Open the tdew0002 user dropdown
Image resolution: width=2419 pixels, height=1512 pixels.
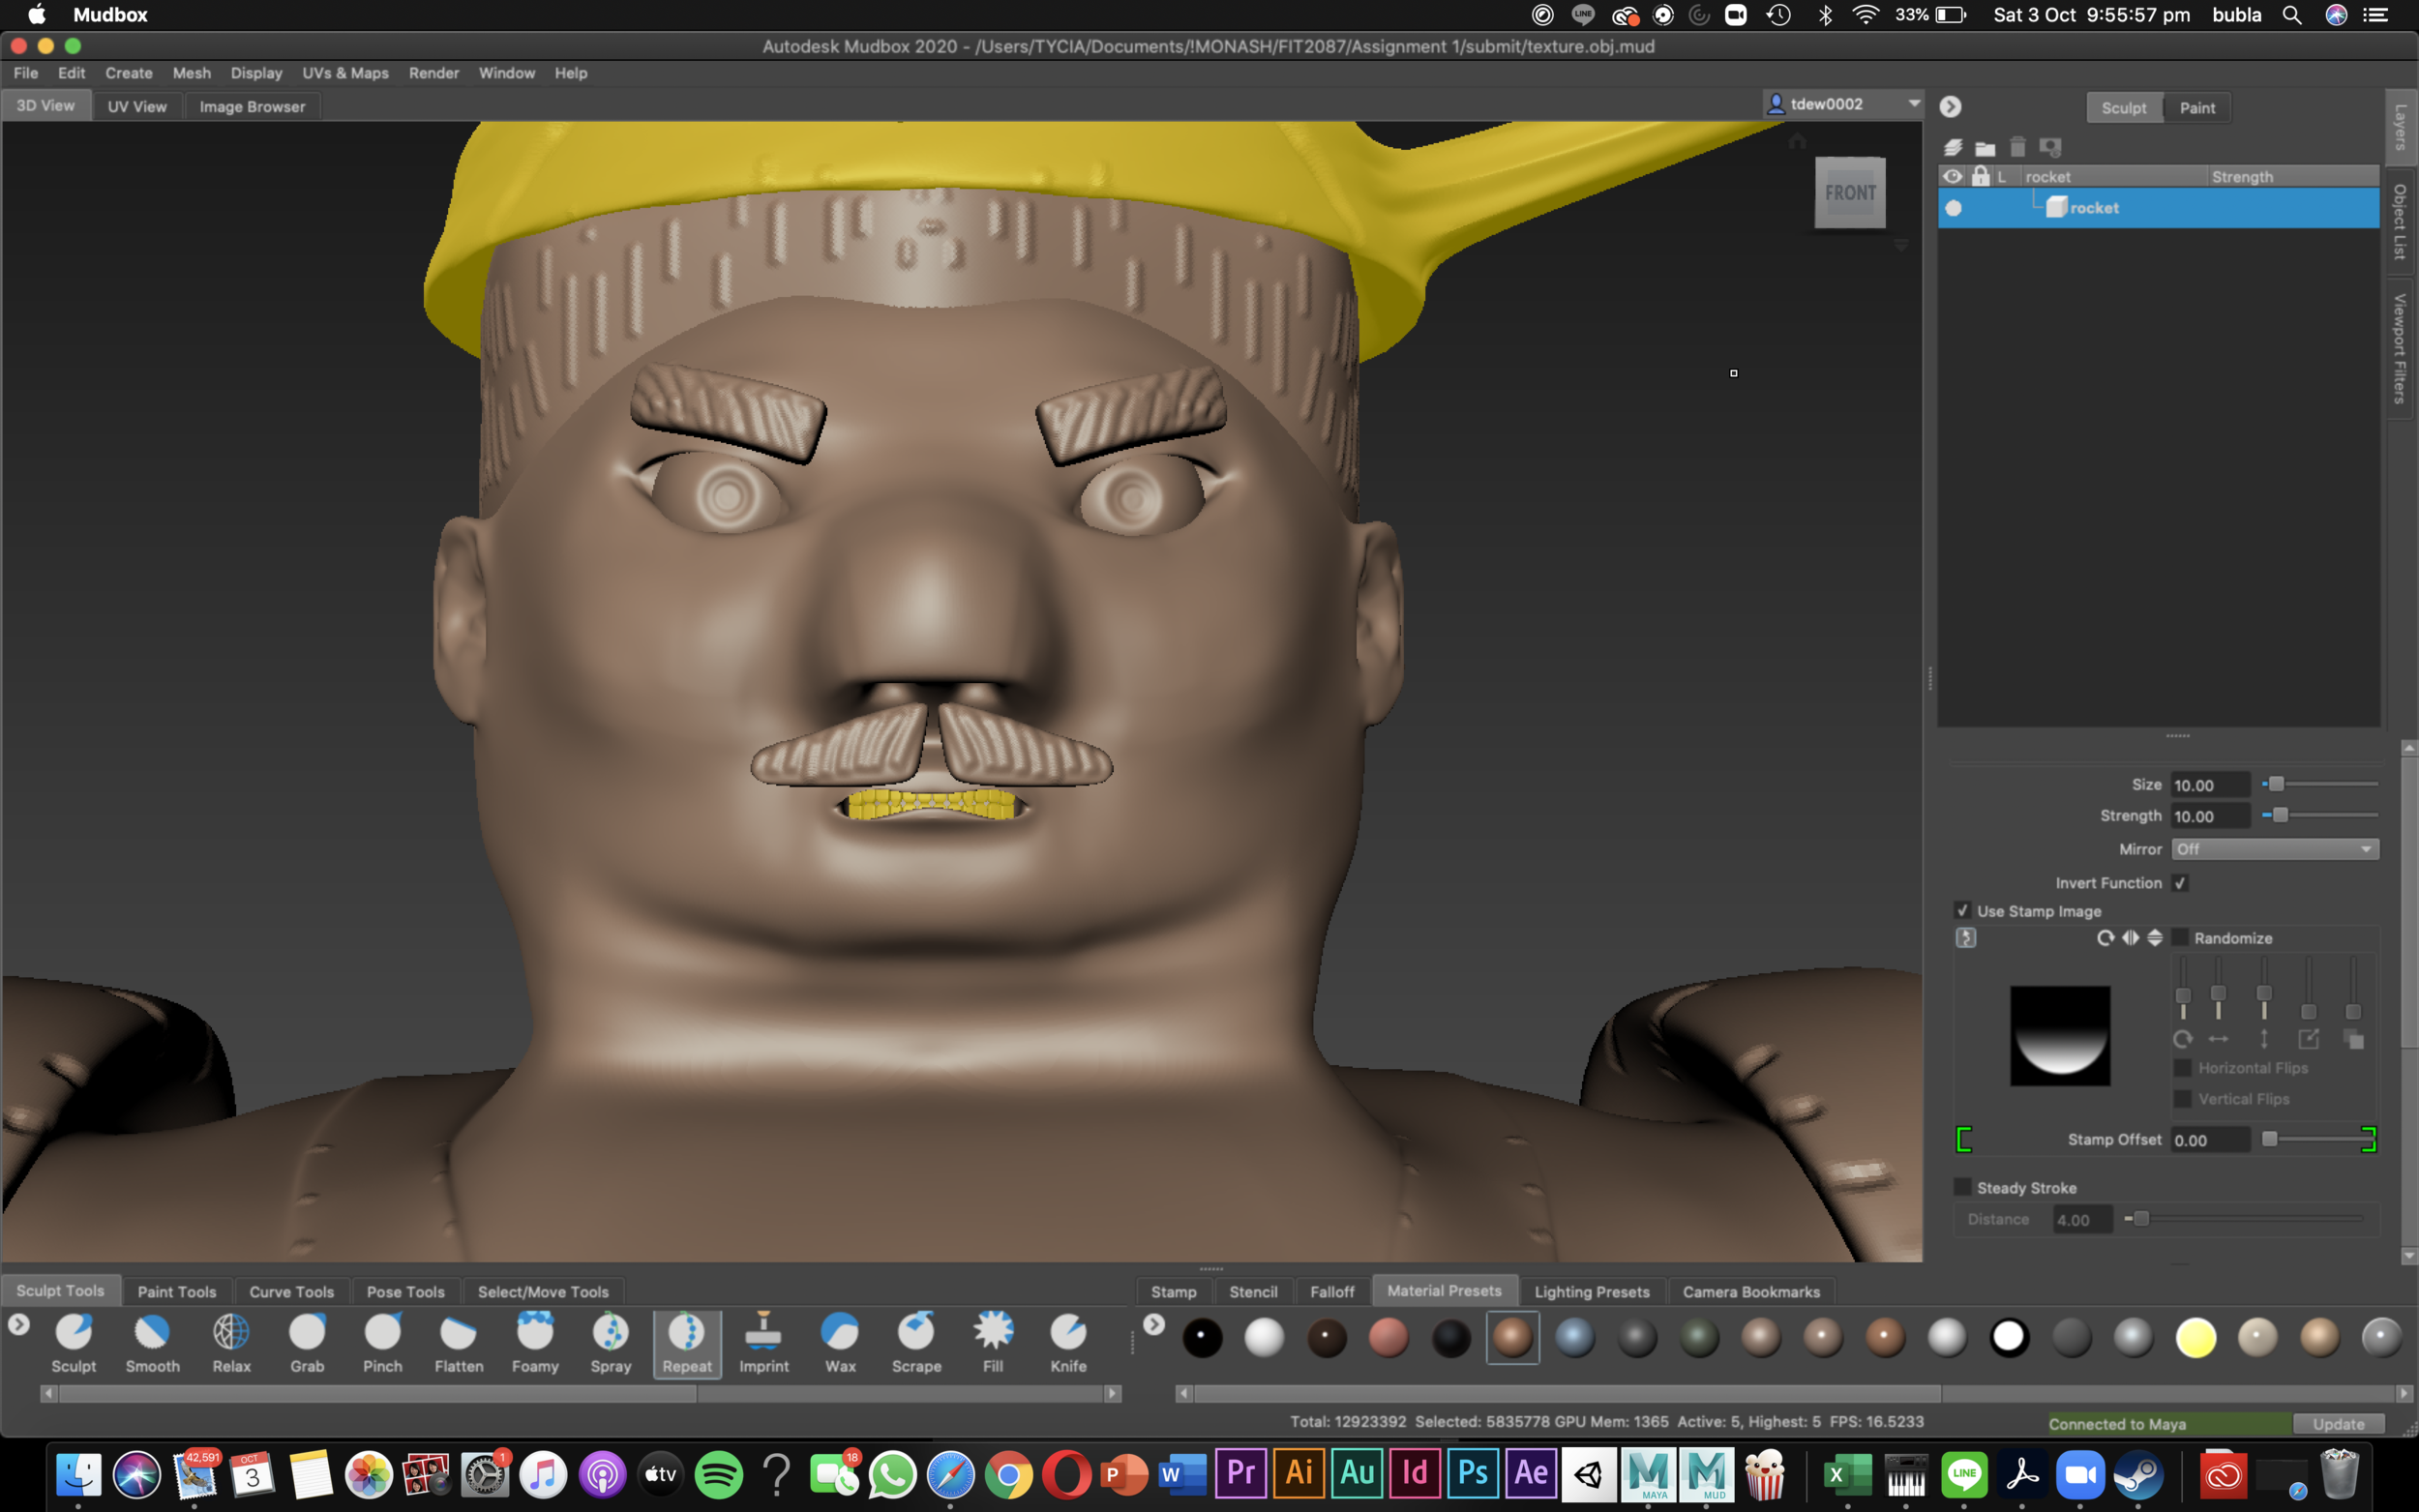pos(1843,104)
